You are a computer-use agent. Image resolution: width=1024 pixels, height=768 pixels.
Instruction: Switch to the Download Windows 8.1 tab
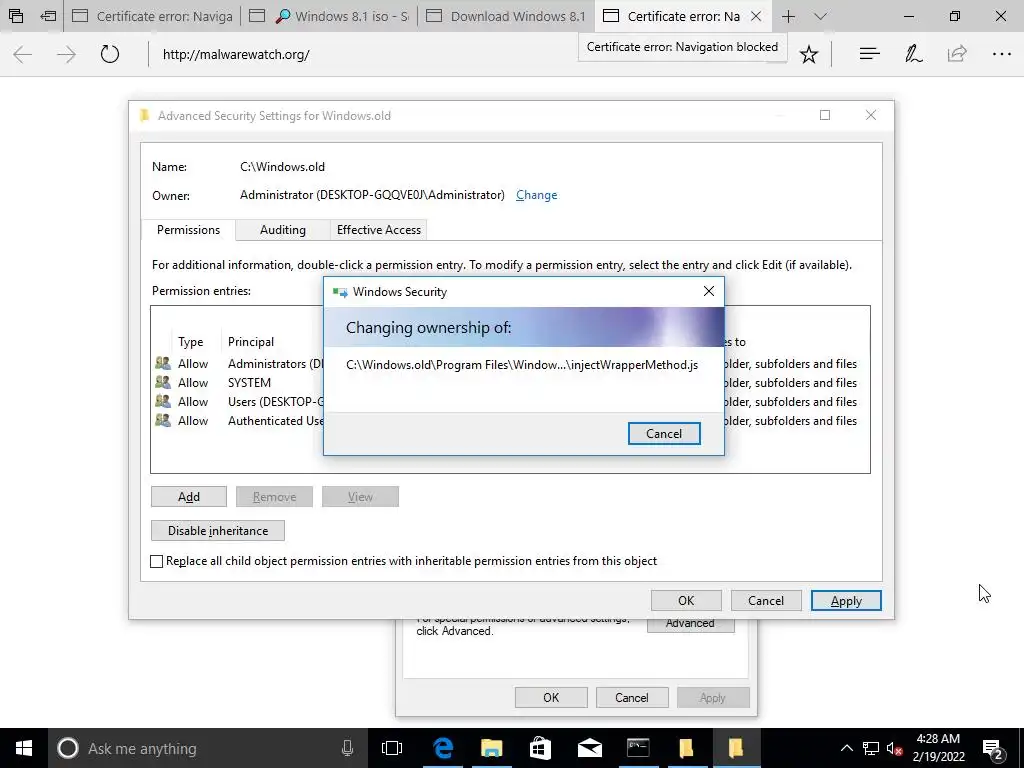click(506, 16)
